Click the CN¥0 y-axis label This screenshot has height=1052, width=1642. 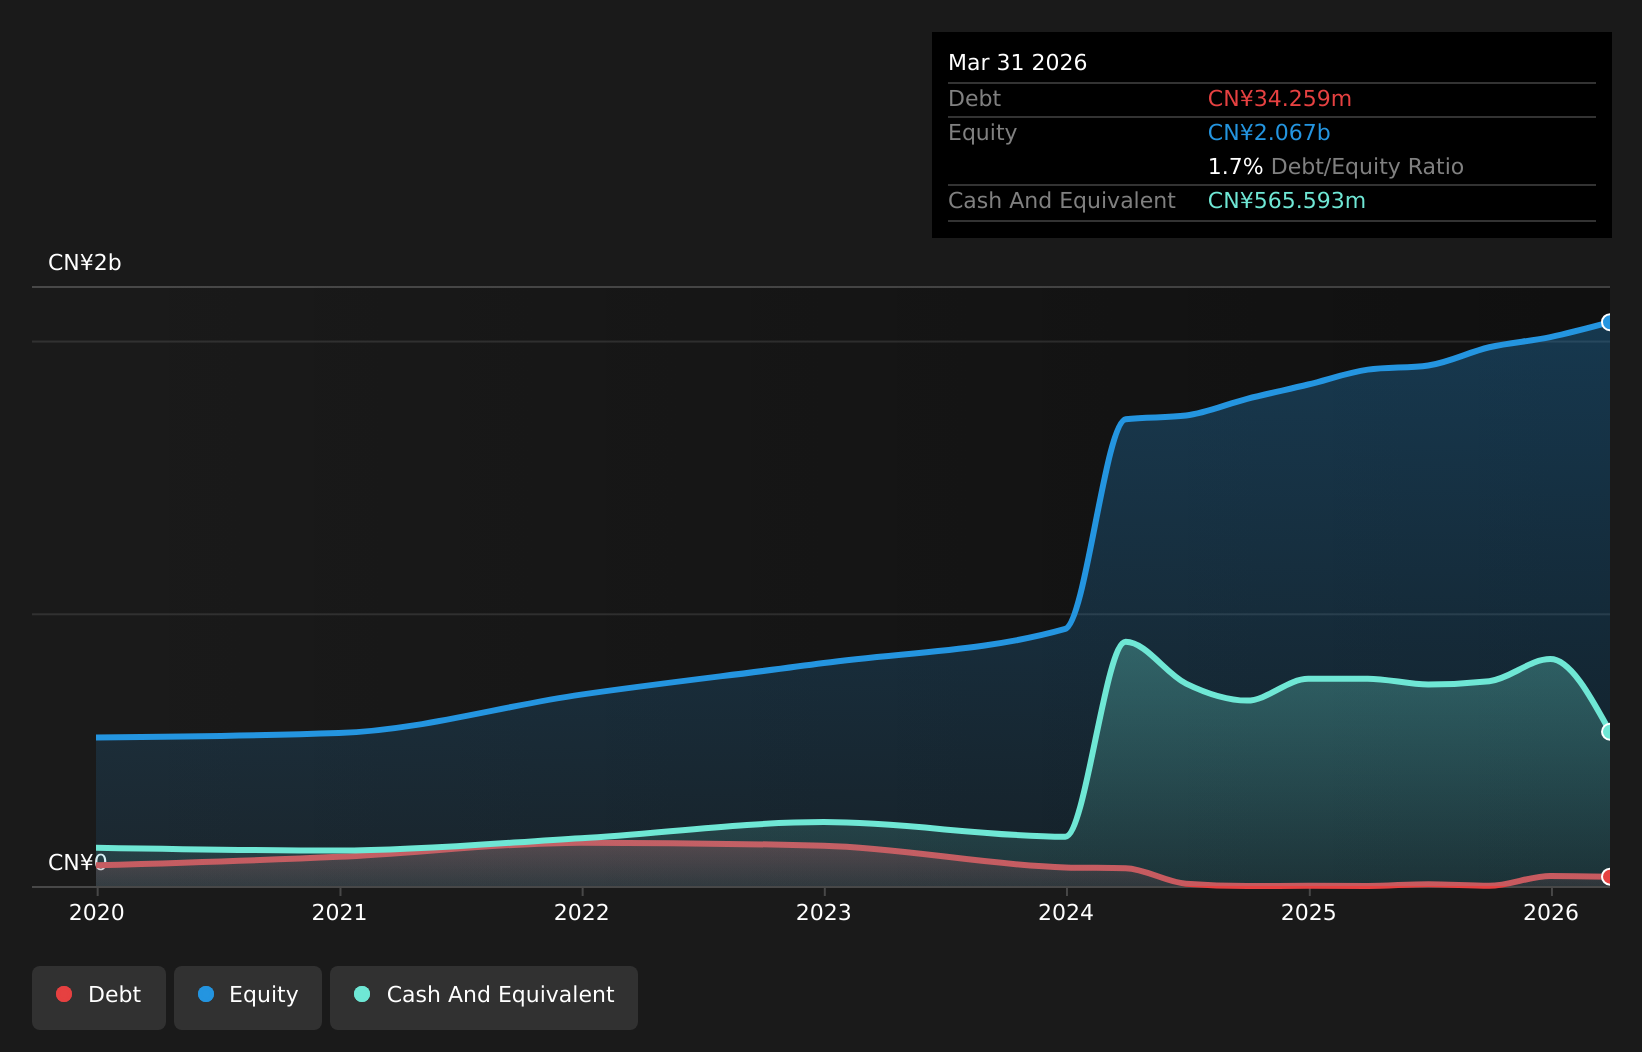coord(77,863)
